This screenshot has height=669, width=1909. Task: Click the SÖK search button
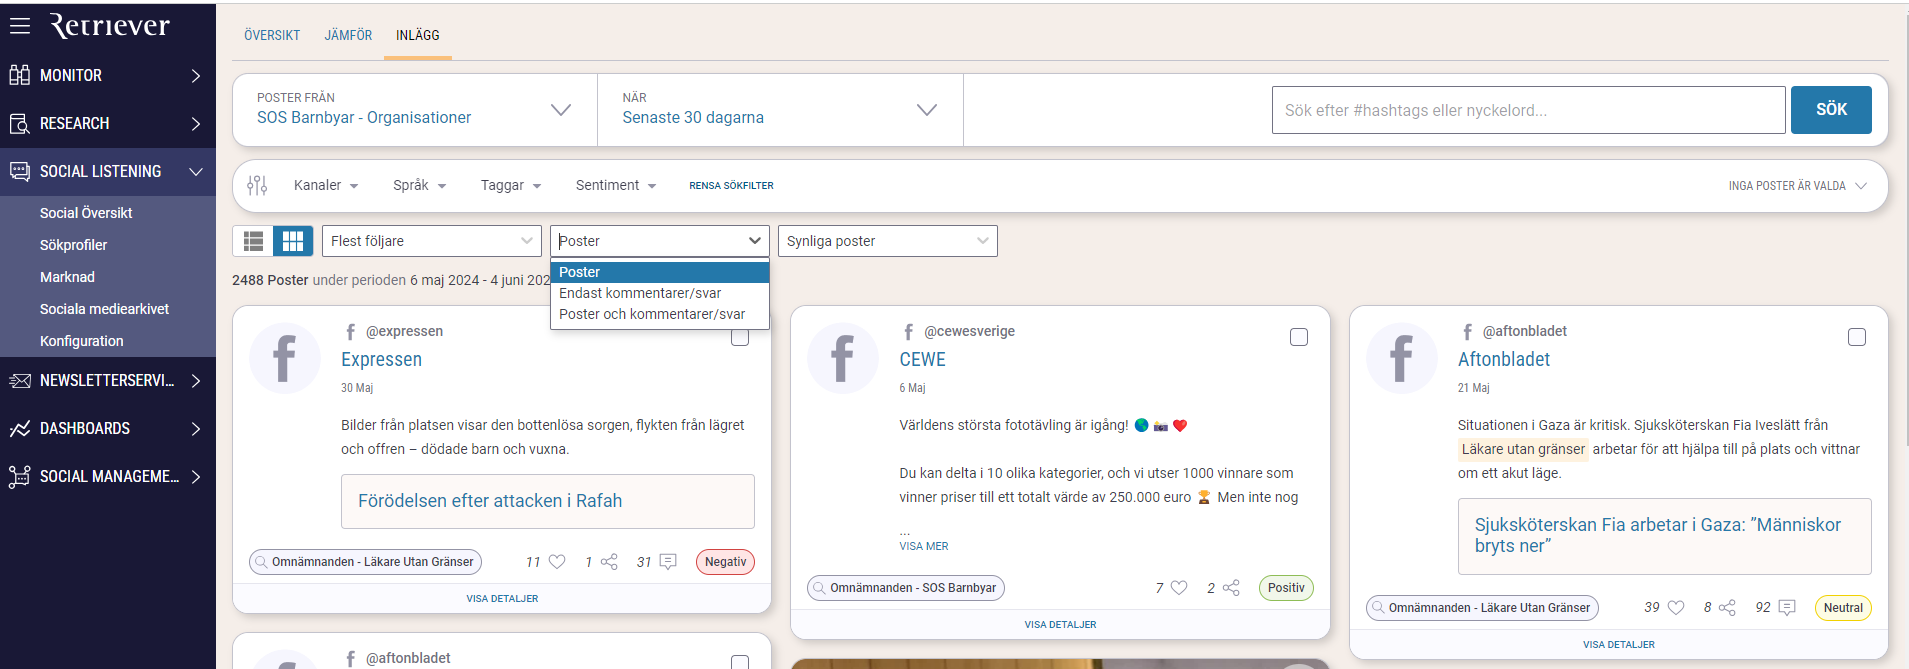pos(1831,110)
